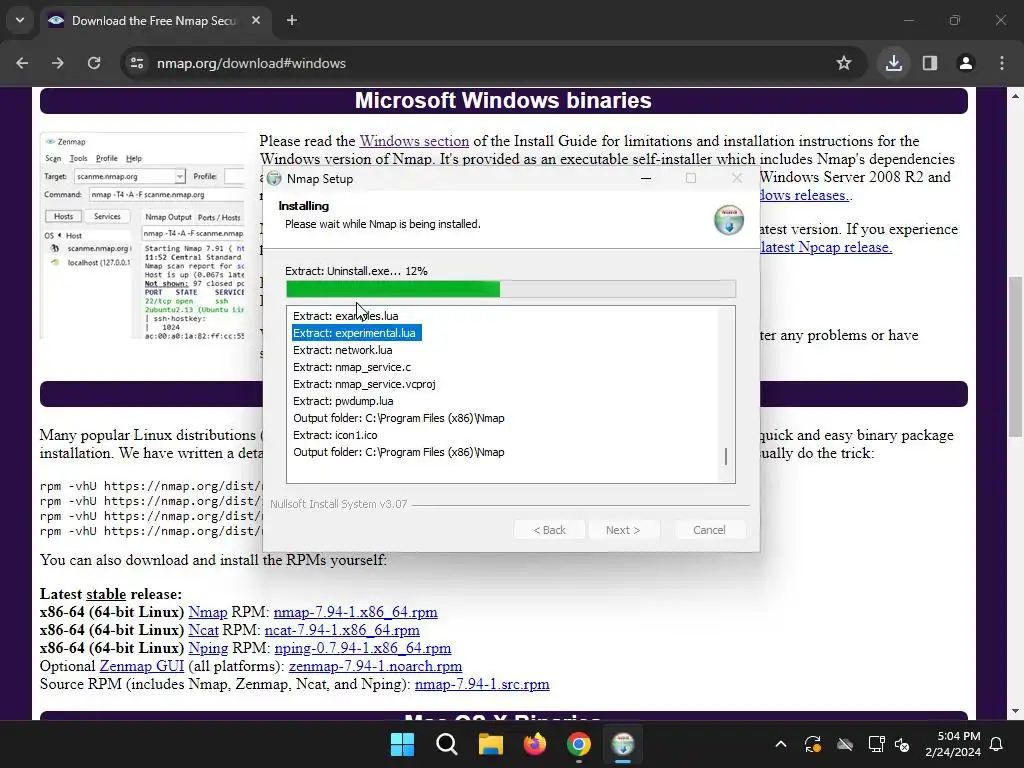Open the latest Npcap release link
This screenshot has width=1024, height=768.
coord(826,248)
